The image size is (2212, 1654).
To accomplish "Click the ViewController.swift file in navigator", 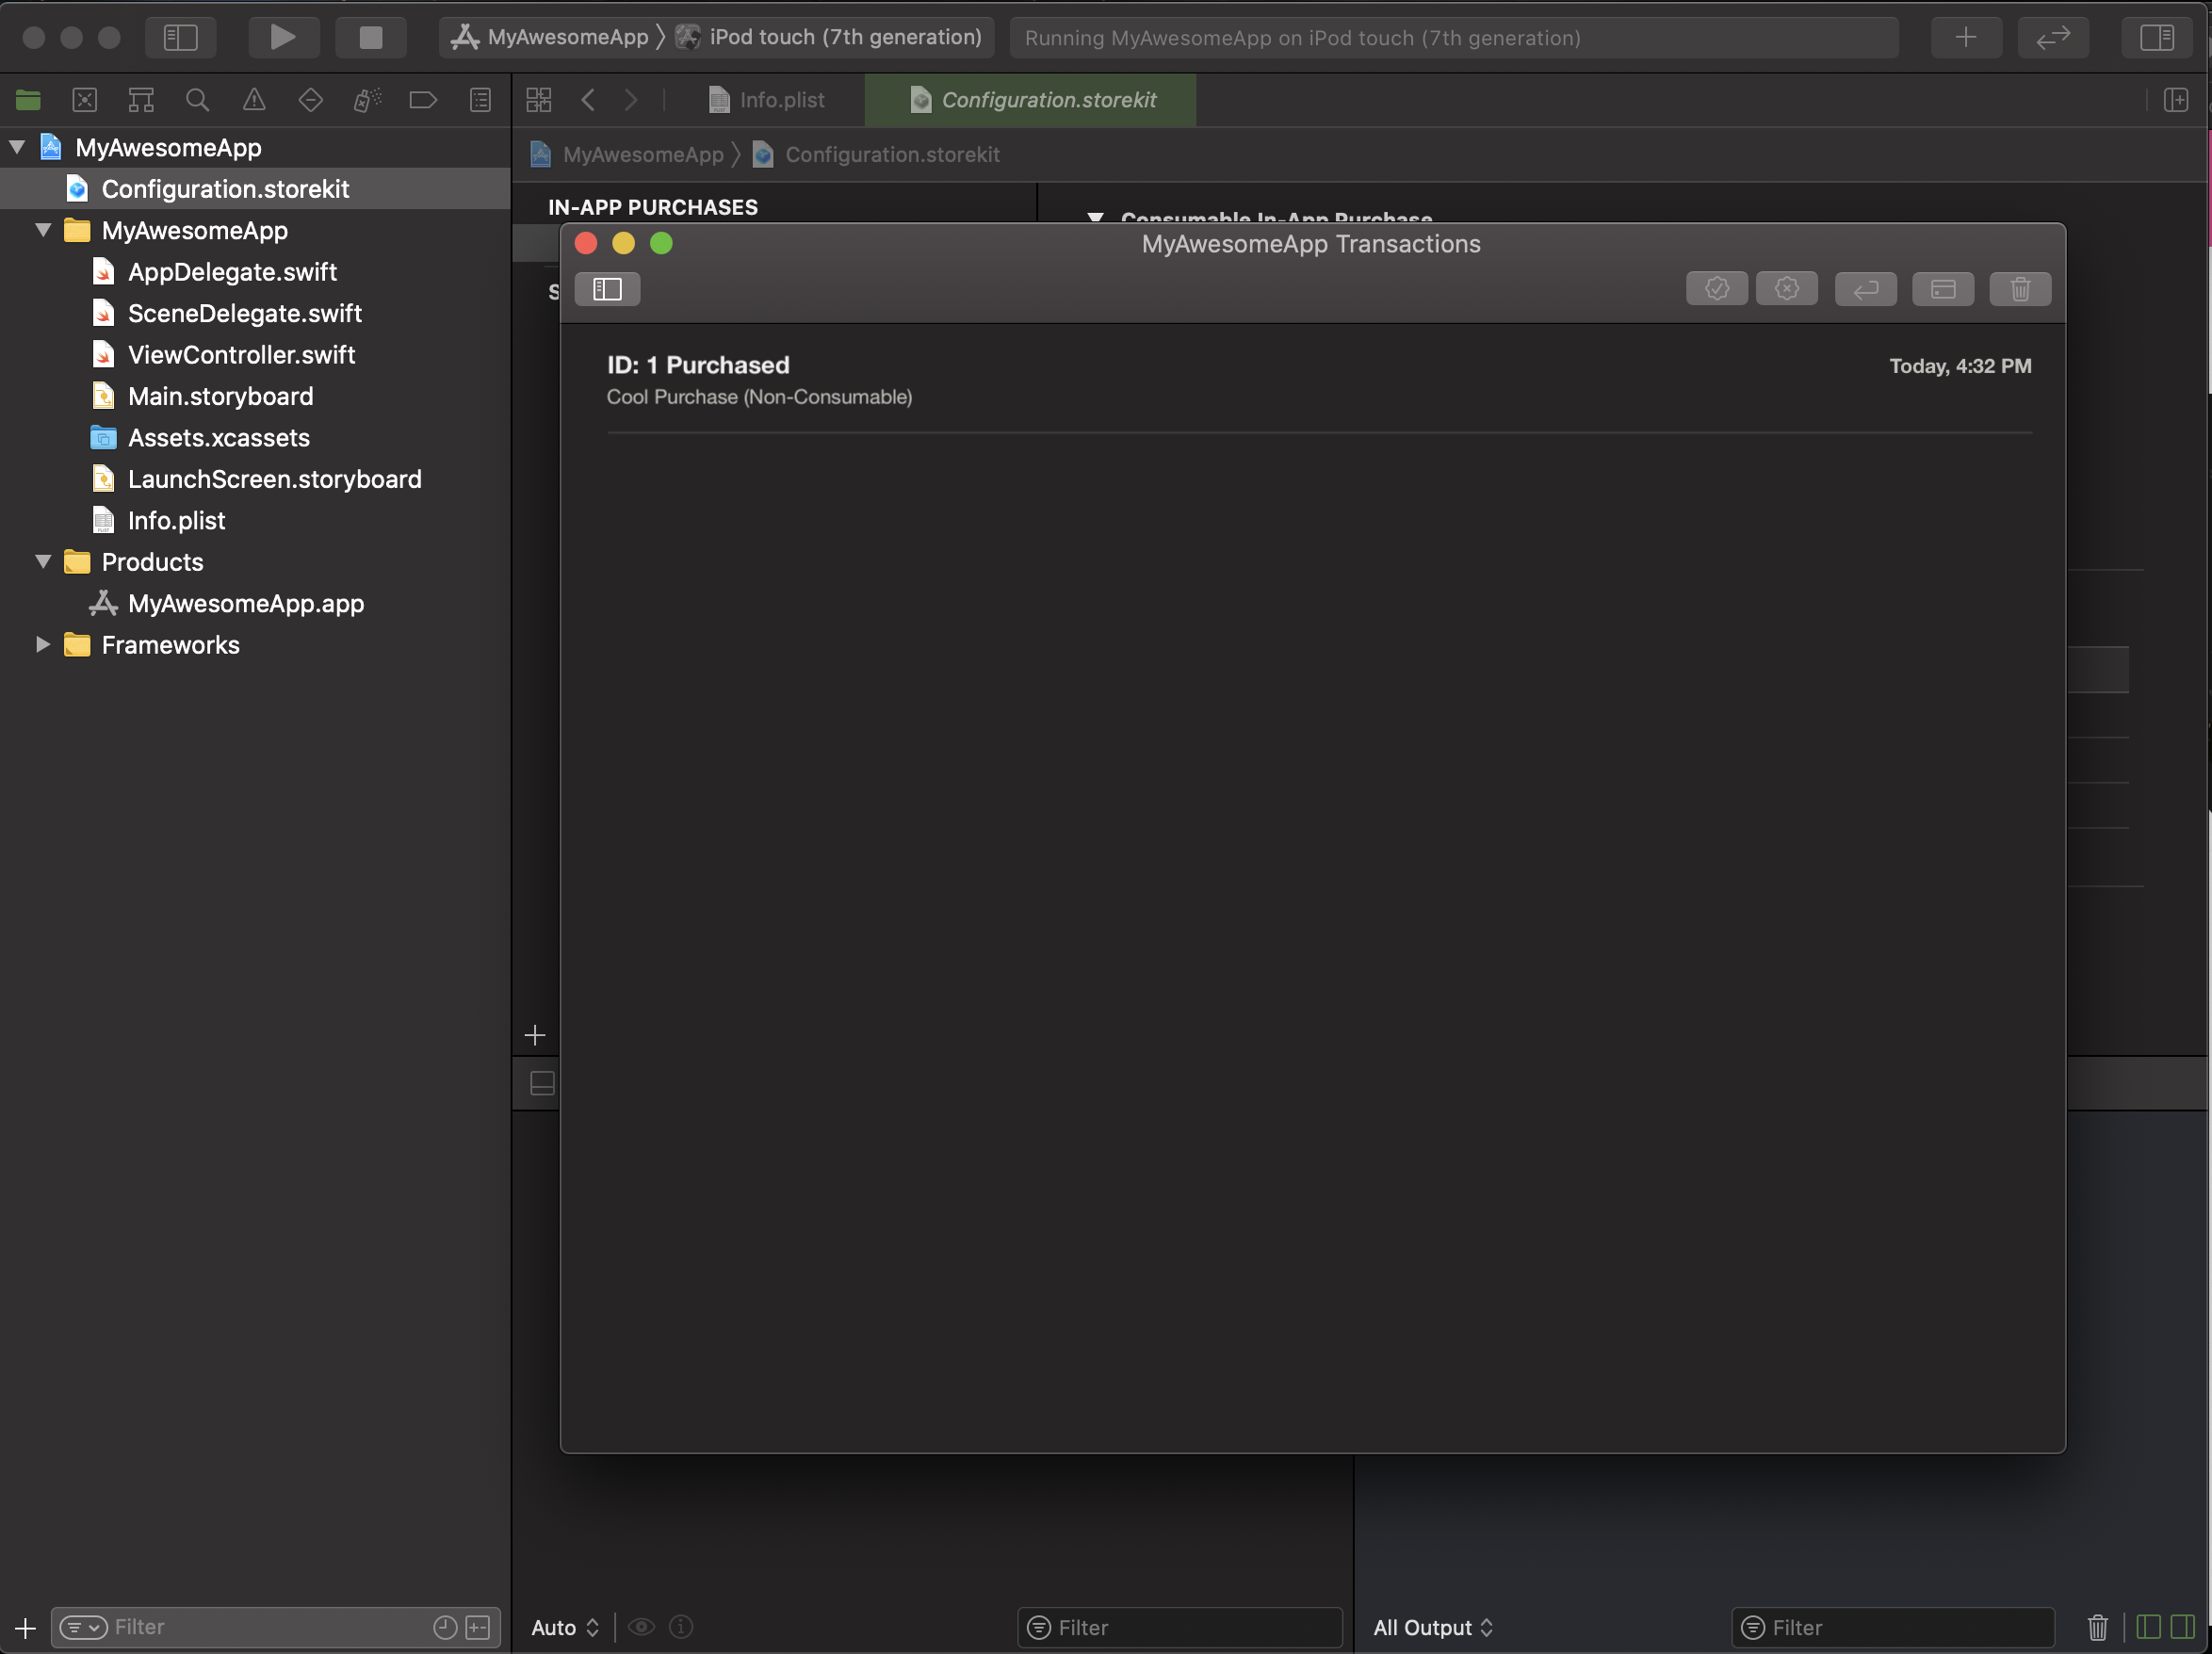I will point(241,354).
